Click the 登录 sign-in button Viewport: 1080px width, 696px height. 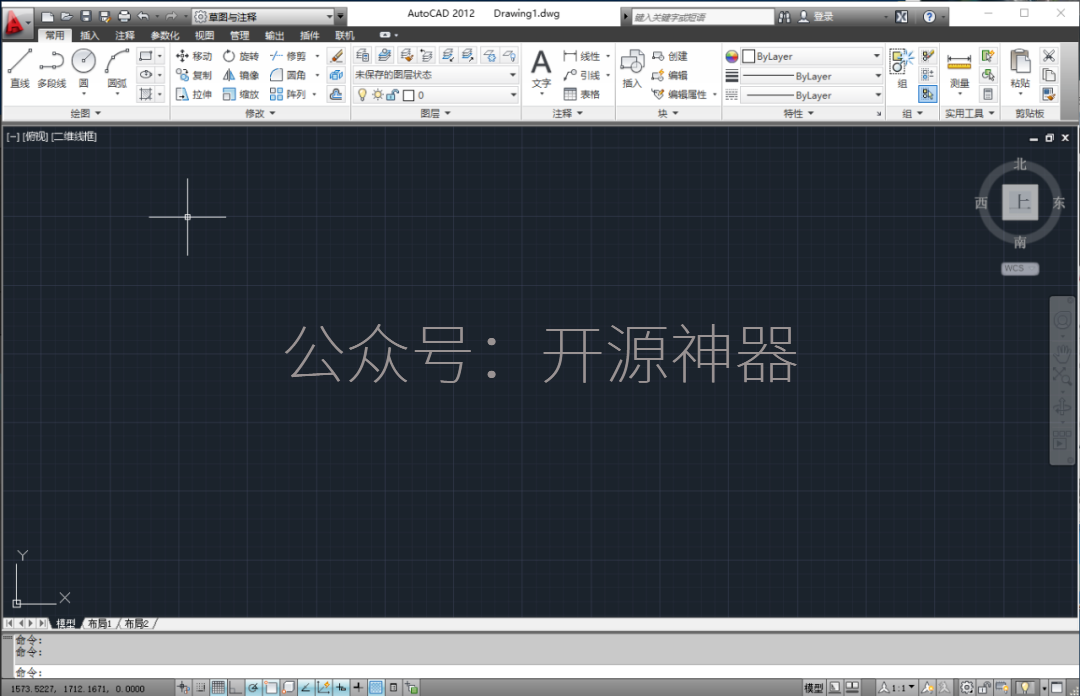[817, 17]
